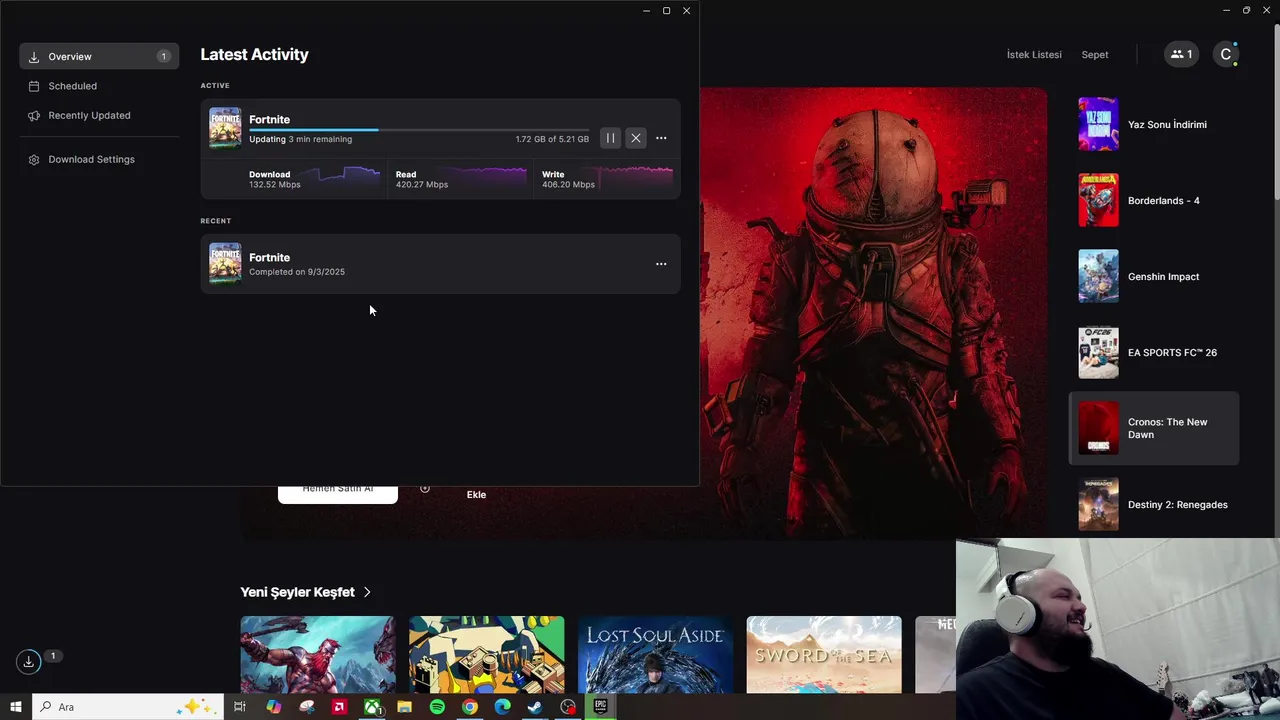Open the red-bearded warrior game card
This screenshot has height=720, width=1280.
tap(317, 654)
